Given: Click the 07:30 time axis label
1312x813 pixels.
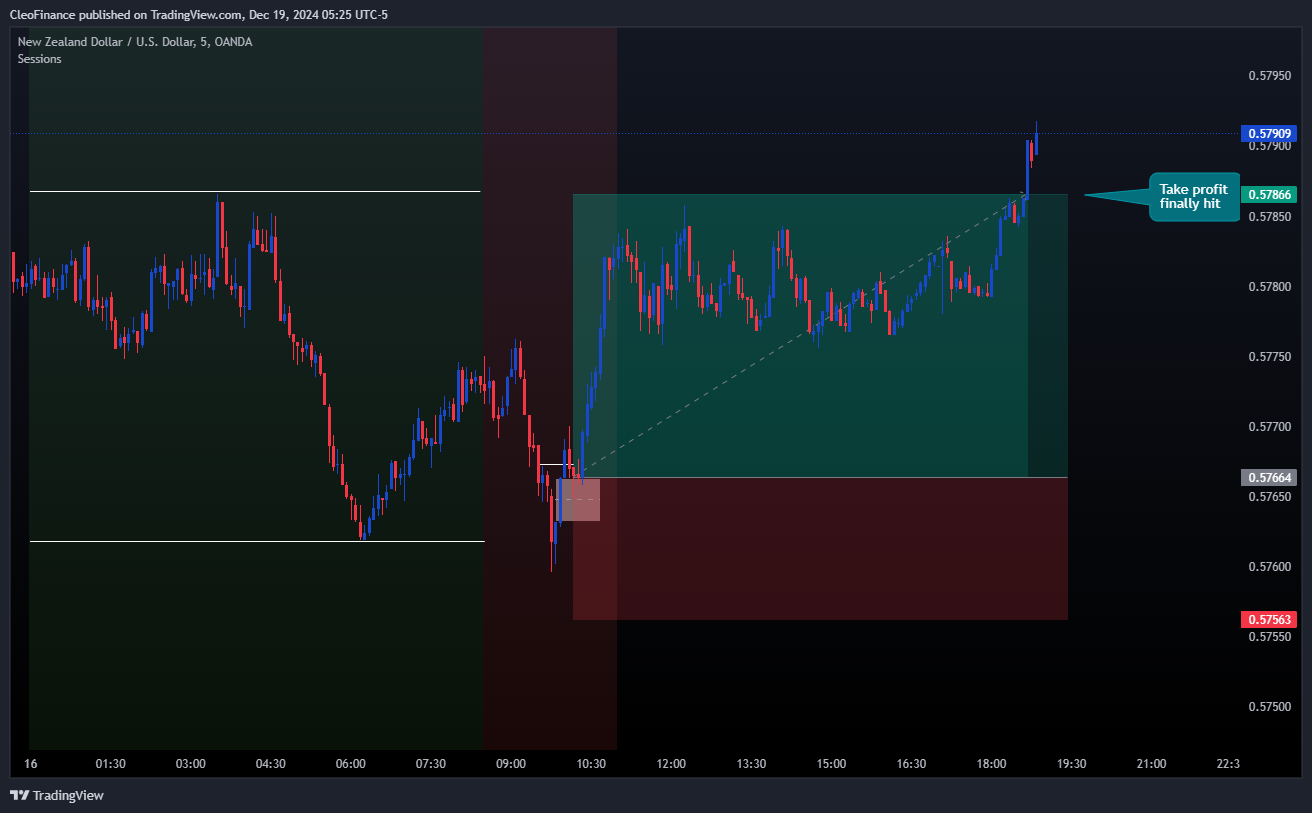Looking at the screenshot, I should 431,764.
